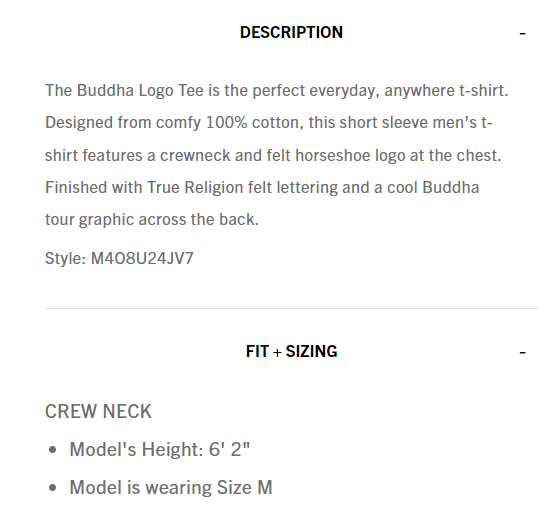Click the word 'crewneck' in the description
Image resolution: width=542 pixels, height=506 pixels.
click(x=195, y=156)
